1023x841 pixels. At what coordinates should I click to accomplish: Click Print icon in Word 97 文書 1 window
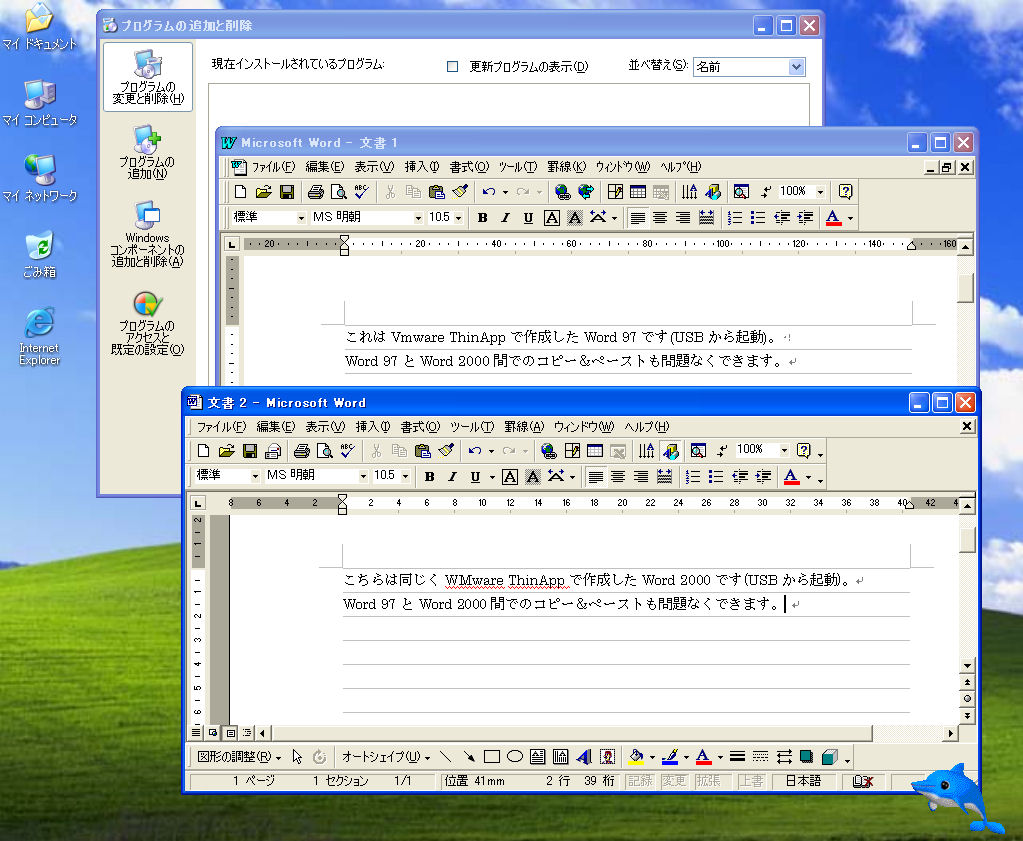tap(316, 192)
